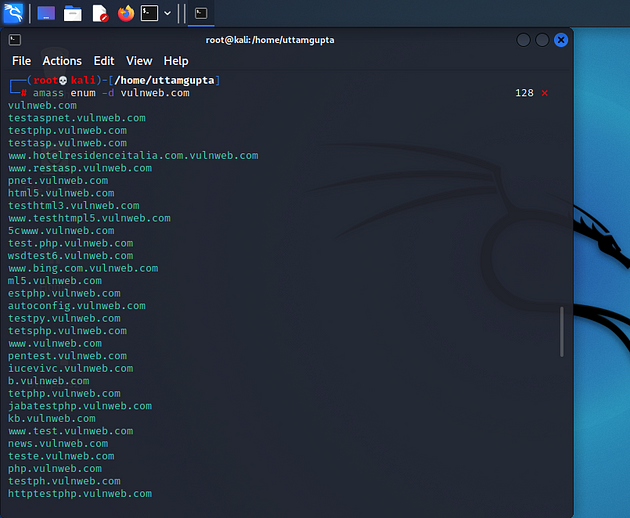Open the View menu
This screenshot has height=518, width=630.
point(139,61)
